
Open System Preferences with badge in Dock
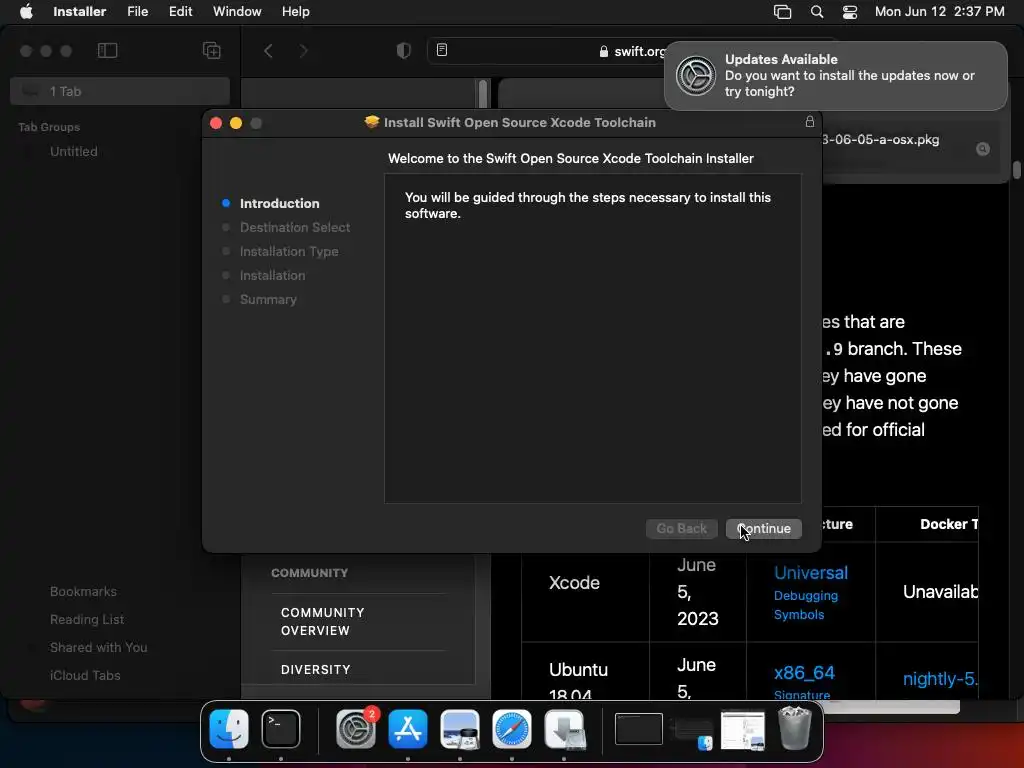(x=356, y=729)
